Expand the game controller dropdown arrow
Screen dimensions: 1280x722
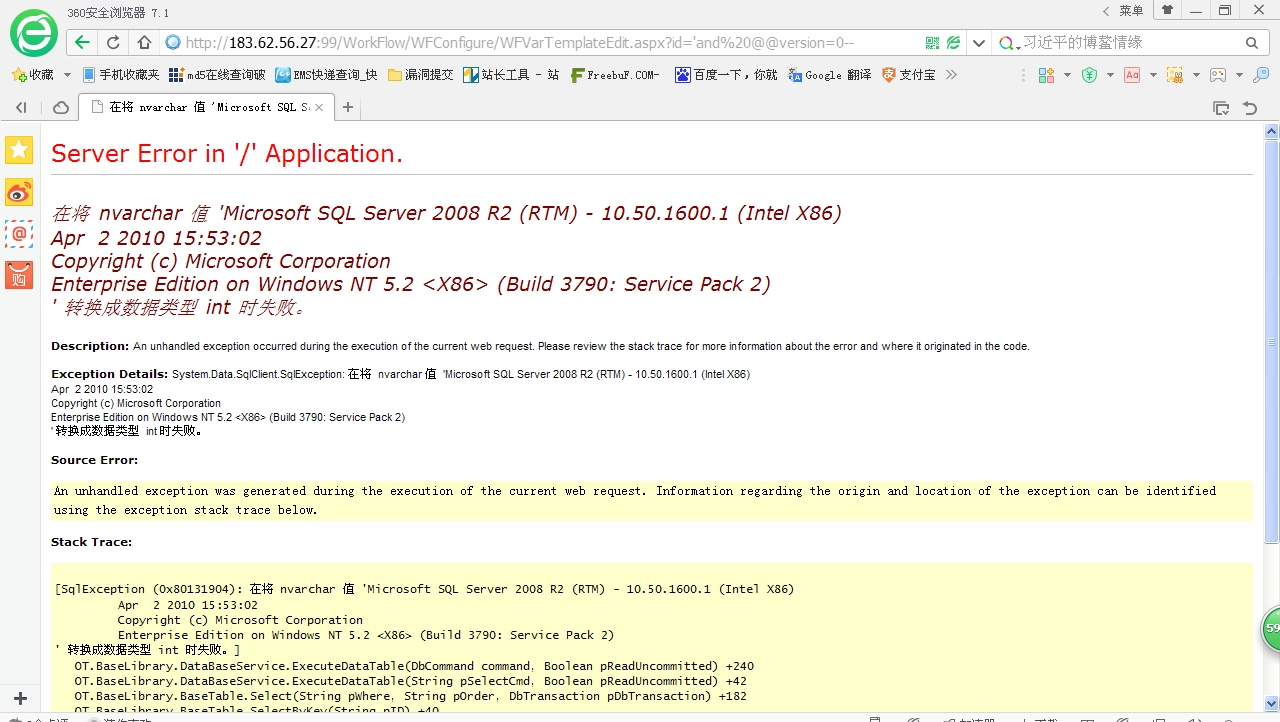[1239, 75]
